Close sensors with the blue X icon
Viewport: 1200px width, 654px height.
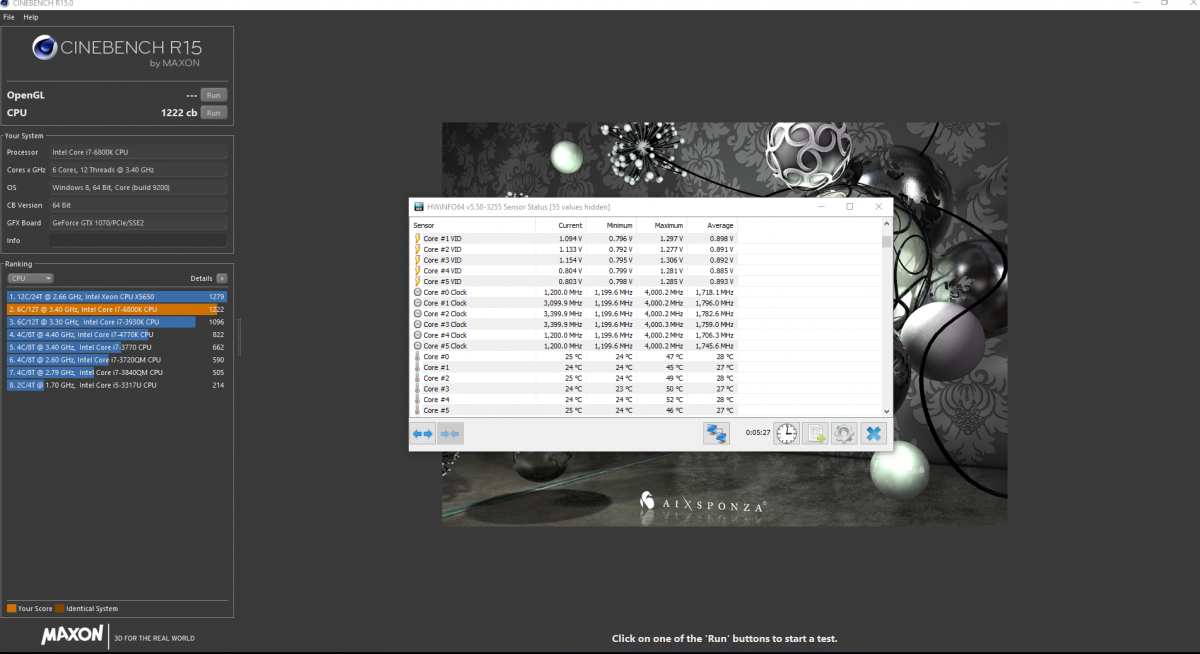[x=873, y=434]
